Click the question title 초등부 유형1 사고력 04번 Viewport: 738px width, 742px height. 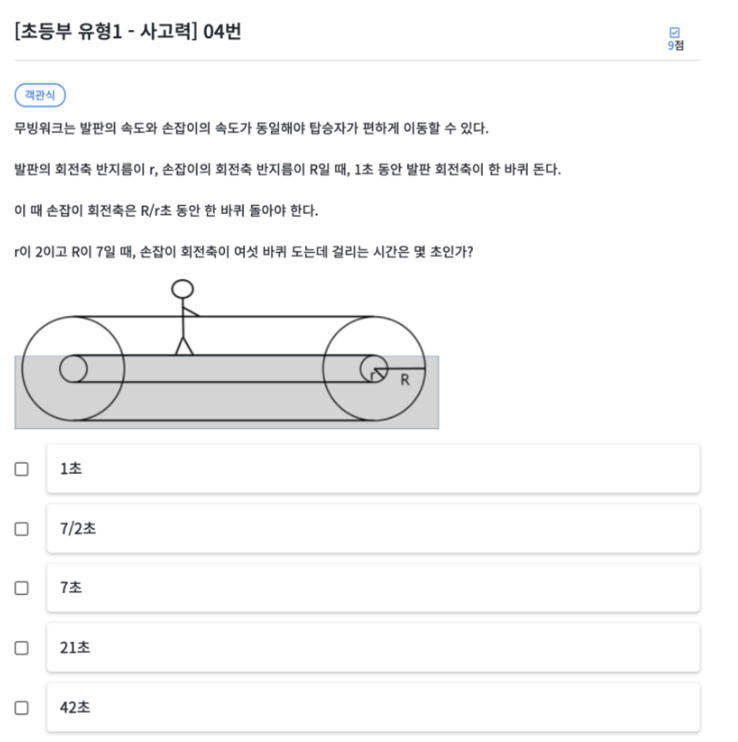pos(128,32)
